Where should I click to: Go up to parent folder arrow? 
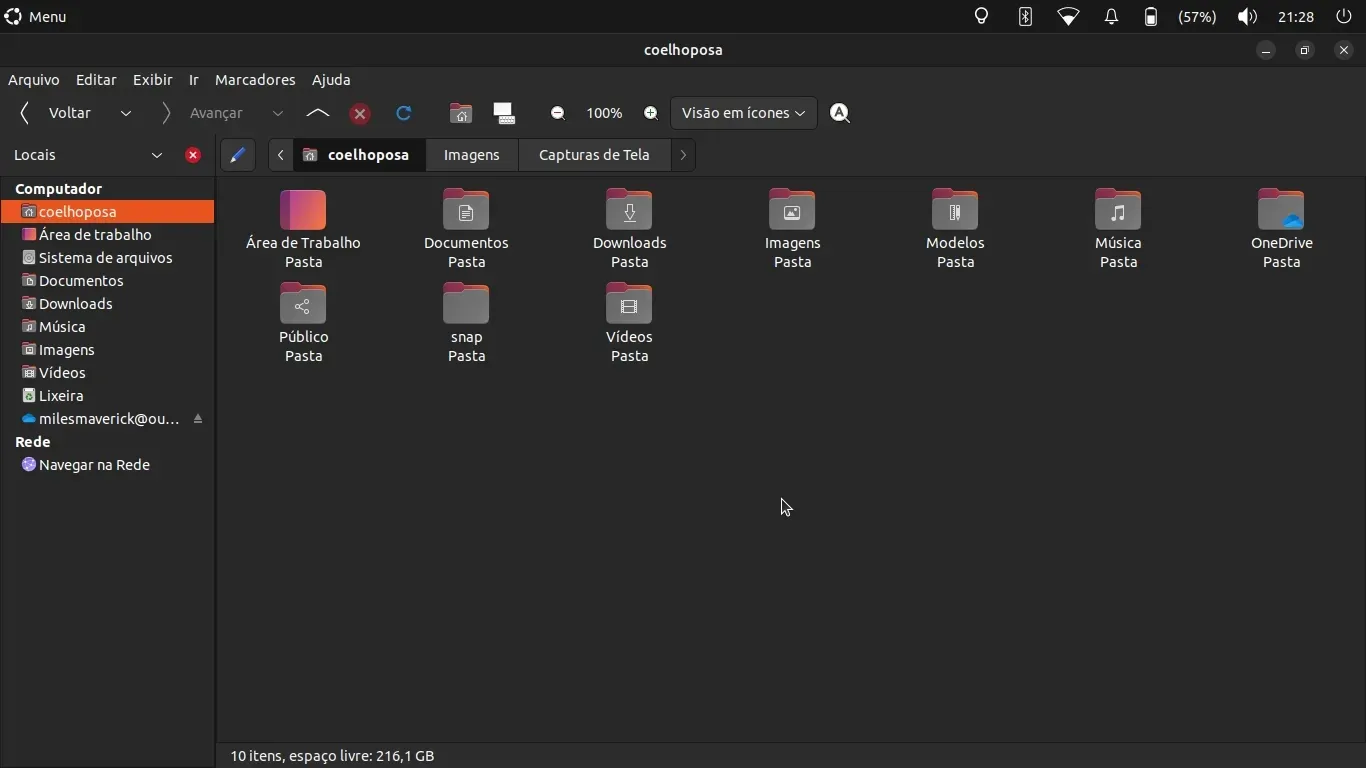318,113
